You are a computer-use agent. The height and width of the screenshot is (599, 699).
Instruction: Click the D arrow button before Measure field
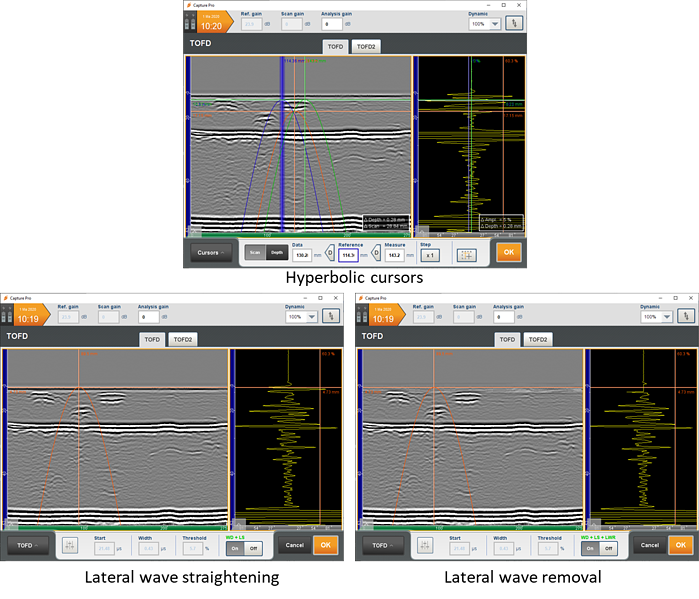(376, 254)
